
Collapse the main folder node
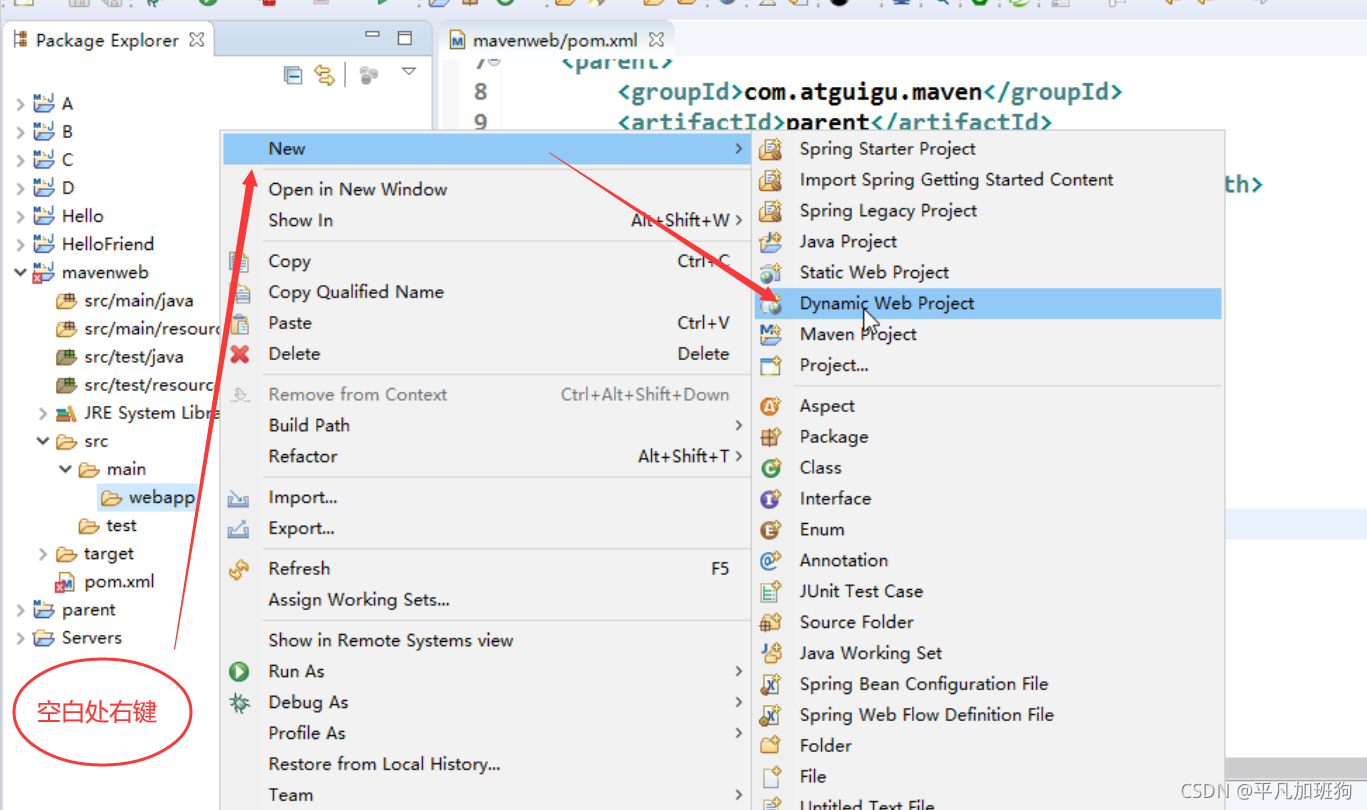pos(65,469)
